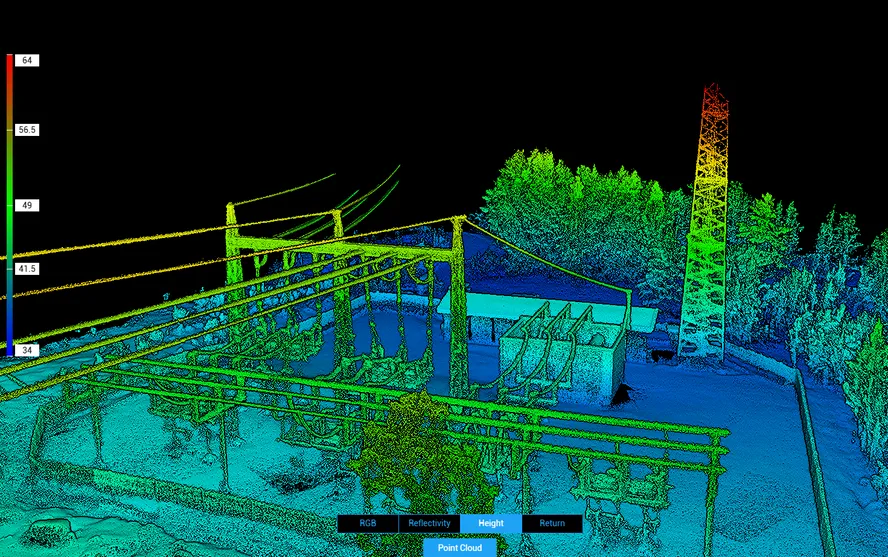The image size is (888, 557).
Task: Click the 56.5 height legend label
Action: pyautogui.click(x=27, y=130)
